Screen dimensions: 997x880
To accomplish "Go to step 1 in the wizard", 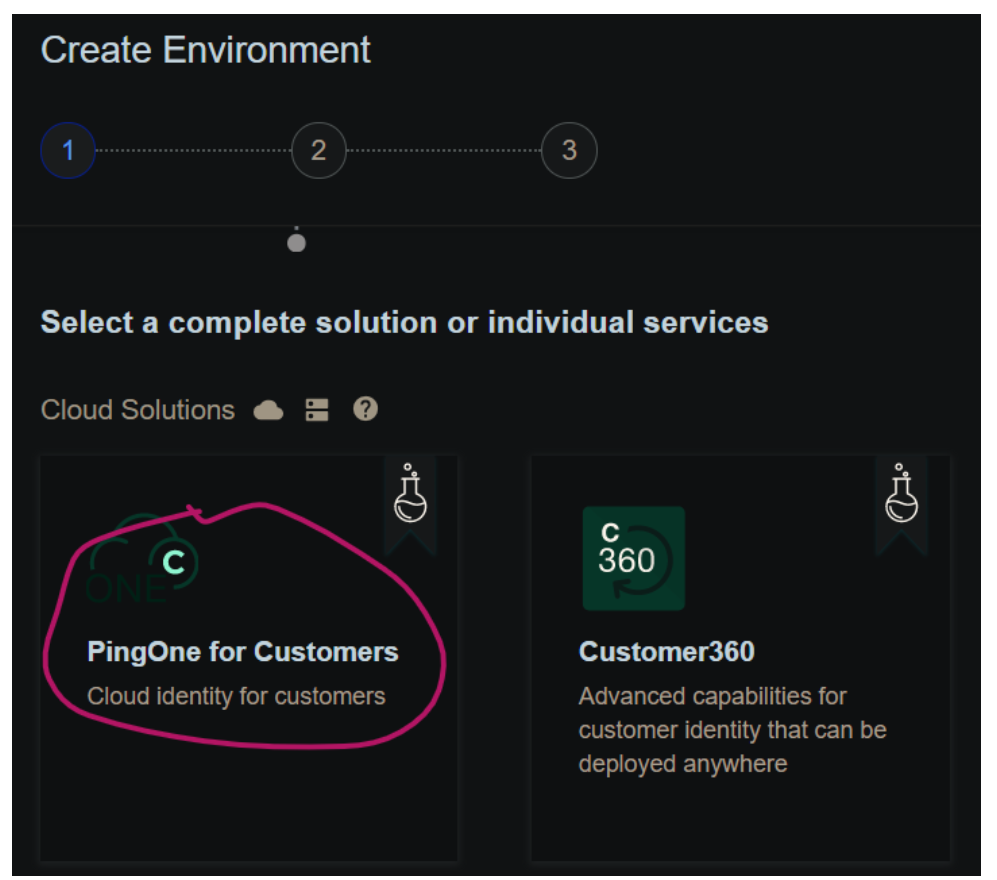I will [x=68, y=151].
